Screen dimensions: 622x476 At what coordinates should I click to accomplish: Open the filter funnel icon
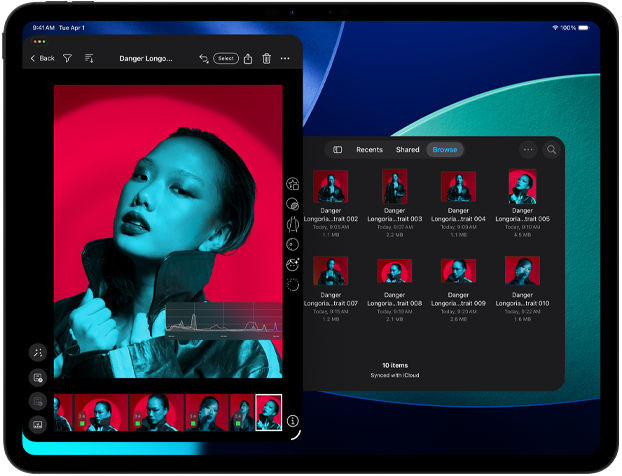point(68,59)
